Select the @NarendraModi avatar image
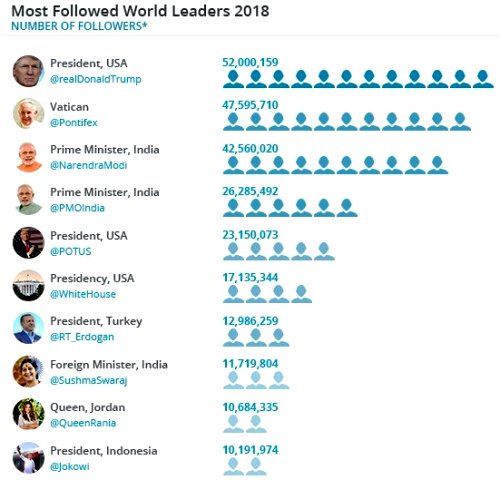Screen dimensions: 500x480 [x=28, y=157]
